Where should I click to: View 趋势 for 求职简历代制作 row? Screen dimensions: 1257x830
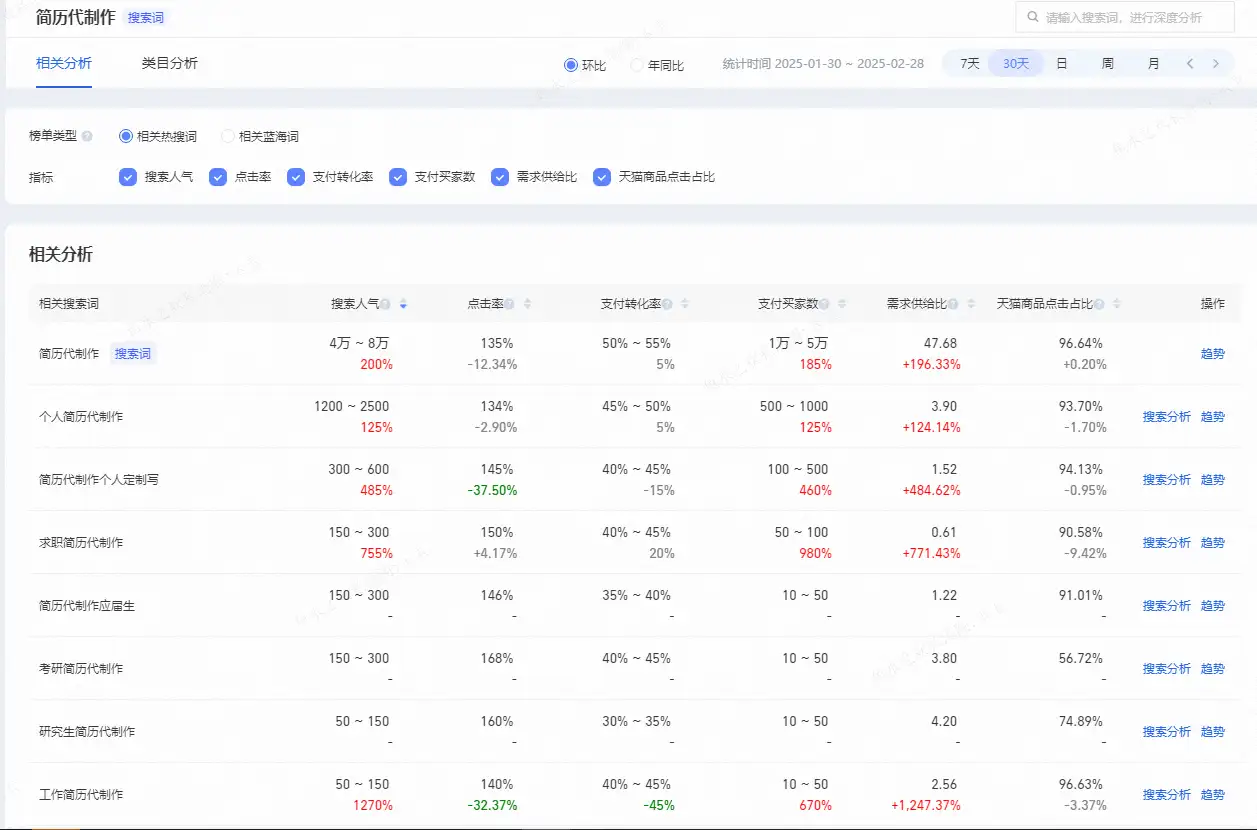[1212, 543]
